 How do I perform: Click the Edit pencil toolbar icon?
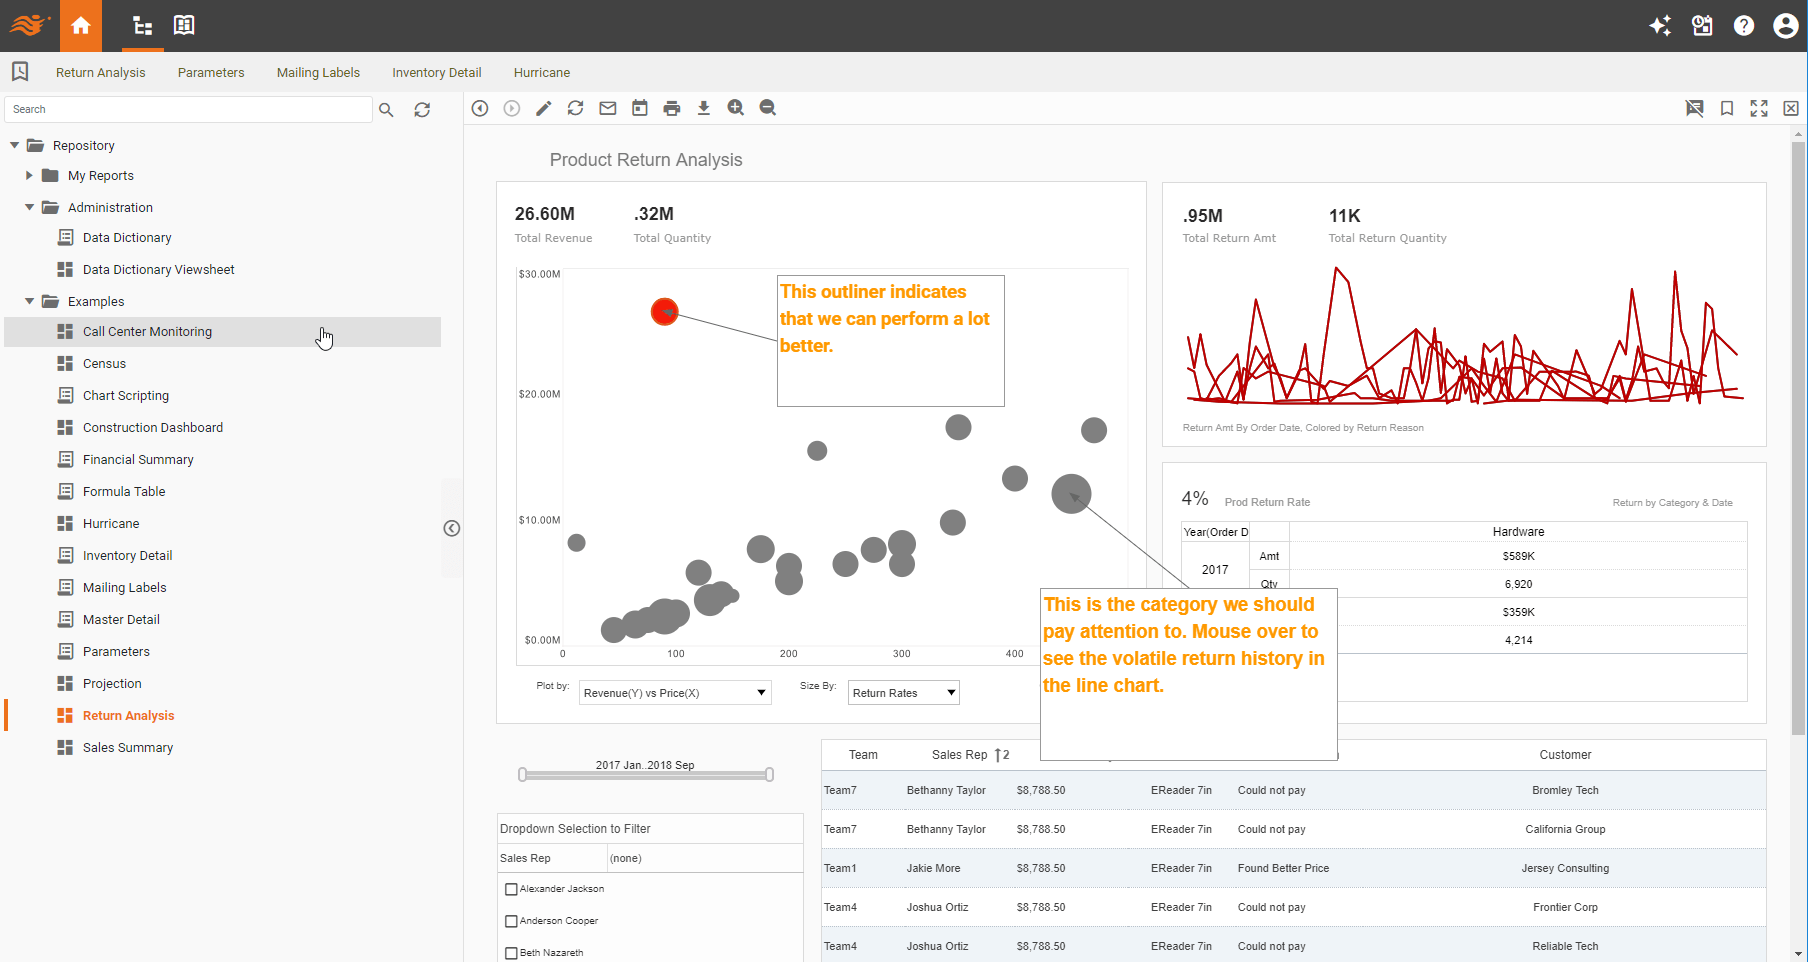click(543, 108)
